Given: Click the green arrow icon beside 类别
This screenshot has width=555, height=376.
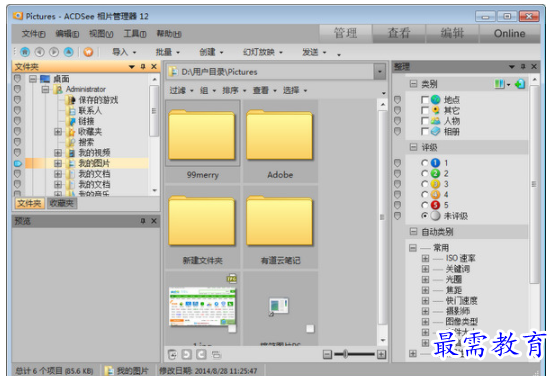Looking at the screenshot, I should (x=520, y=84).
